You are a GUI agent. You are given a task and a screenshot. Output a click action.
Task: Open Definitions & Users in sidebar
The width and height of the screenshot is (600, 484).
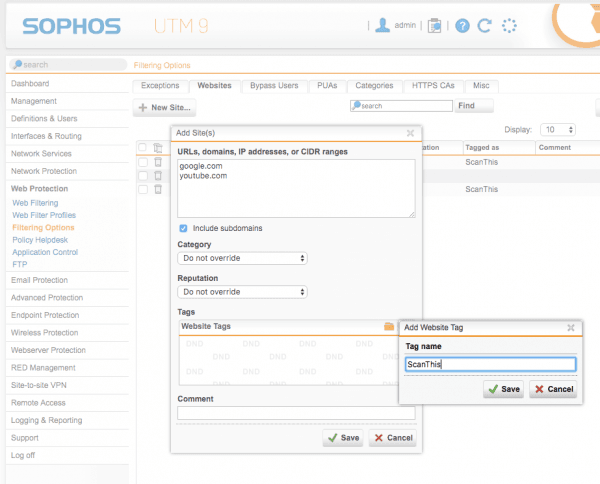pos(44,119)
